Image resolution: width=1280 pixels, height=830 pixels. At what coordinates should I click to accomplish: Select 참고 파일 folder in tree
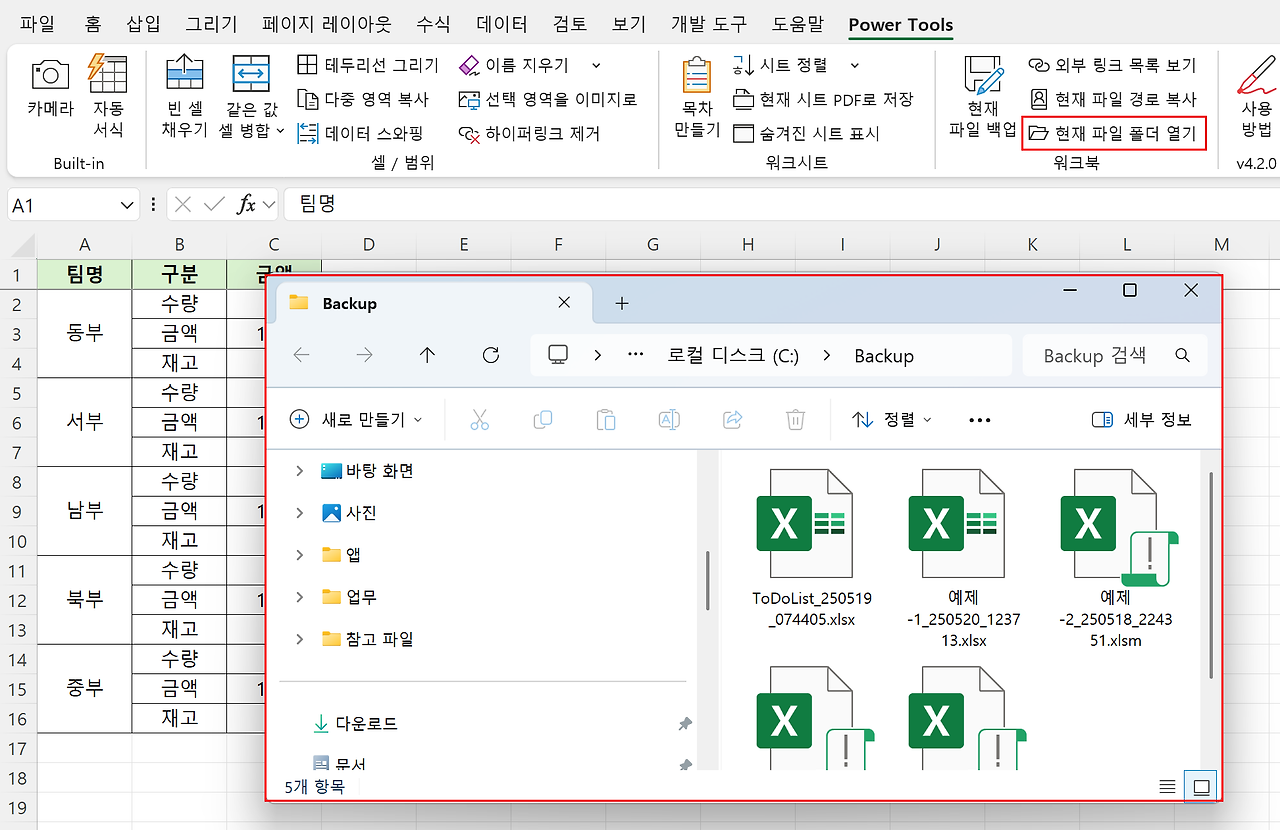tap(367, 639)
